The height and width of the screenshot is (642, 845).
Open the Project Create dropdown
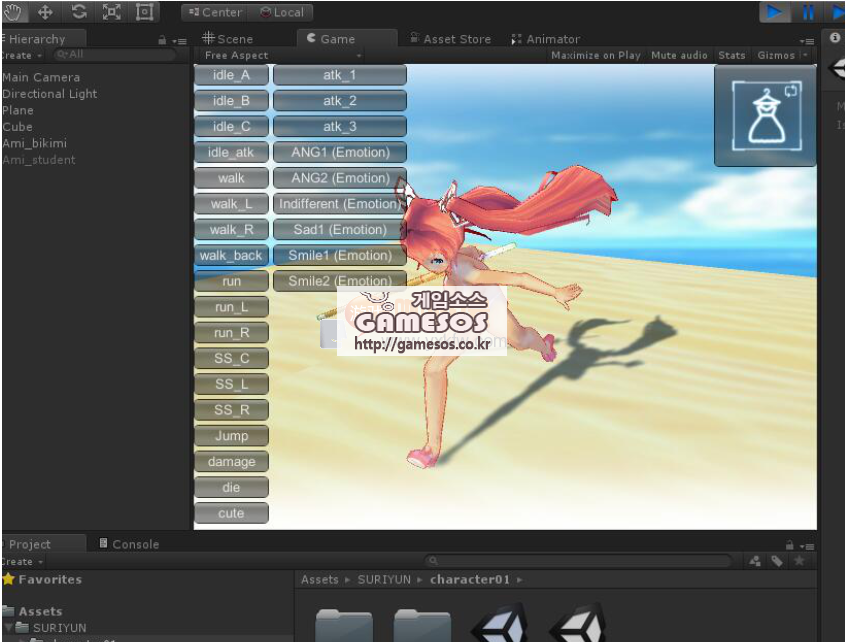pyautogui.click(x=22, y=562)
